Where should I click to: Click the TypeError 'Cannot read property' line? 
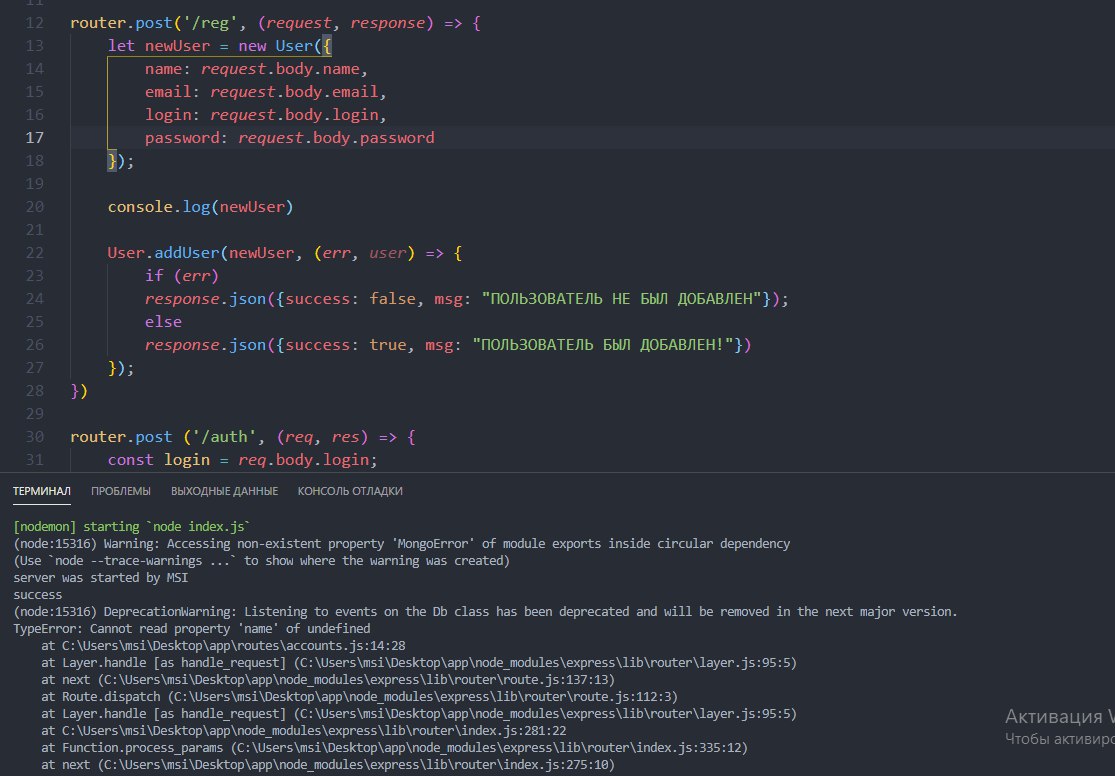point(191,629)
